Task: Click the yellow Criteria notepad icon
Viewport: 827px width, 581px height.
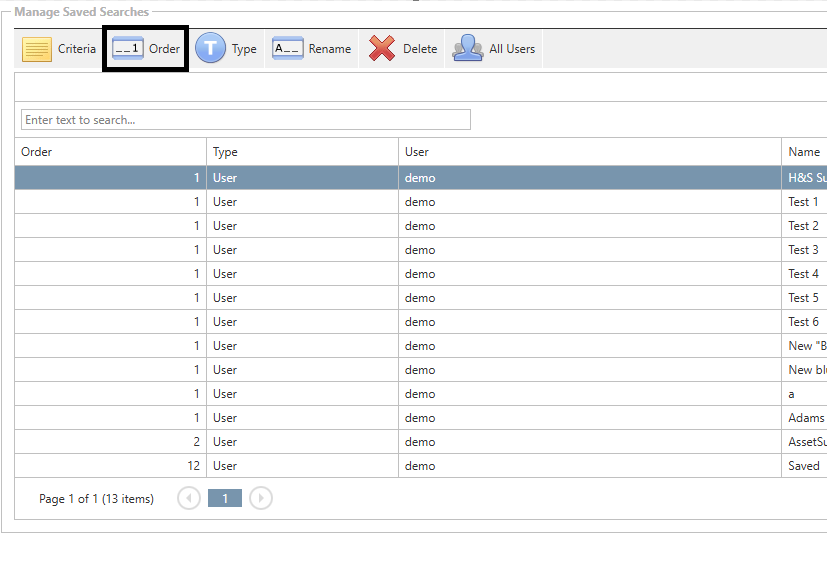Action: (x=37, y=49)
